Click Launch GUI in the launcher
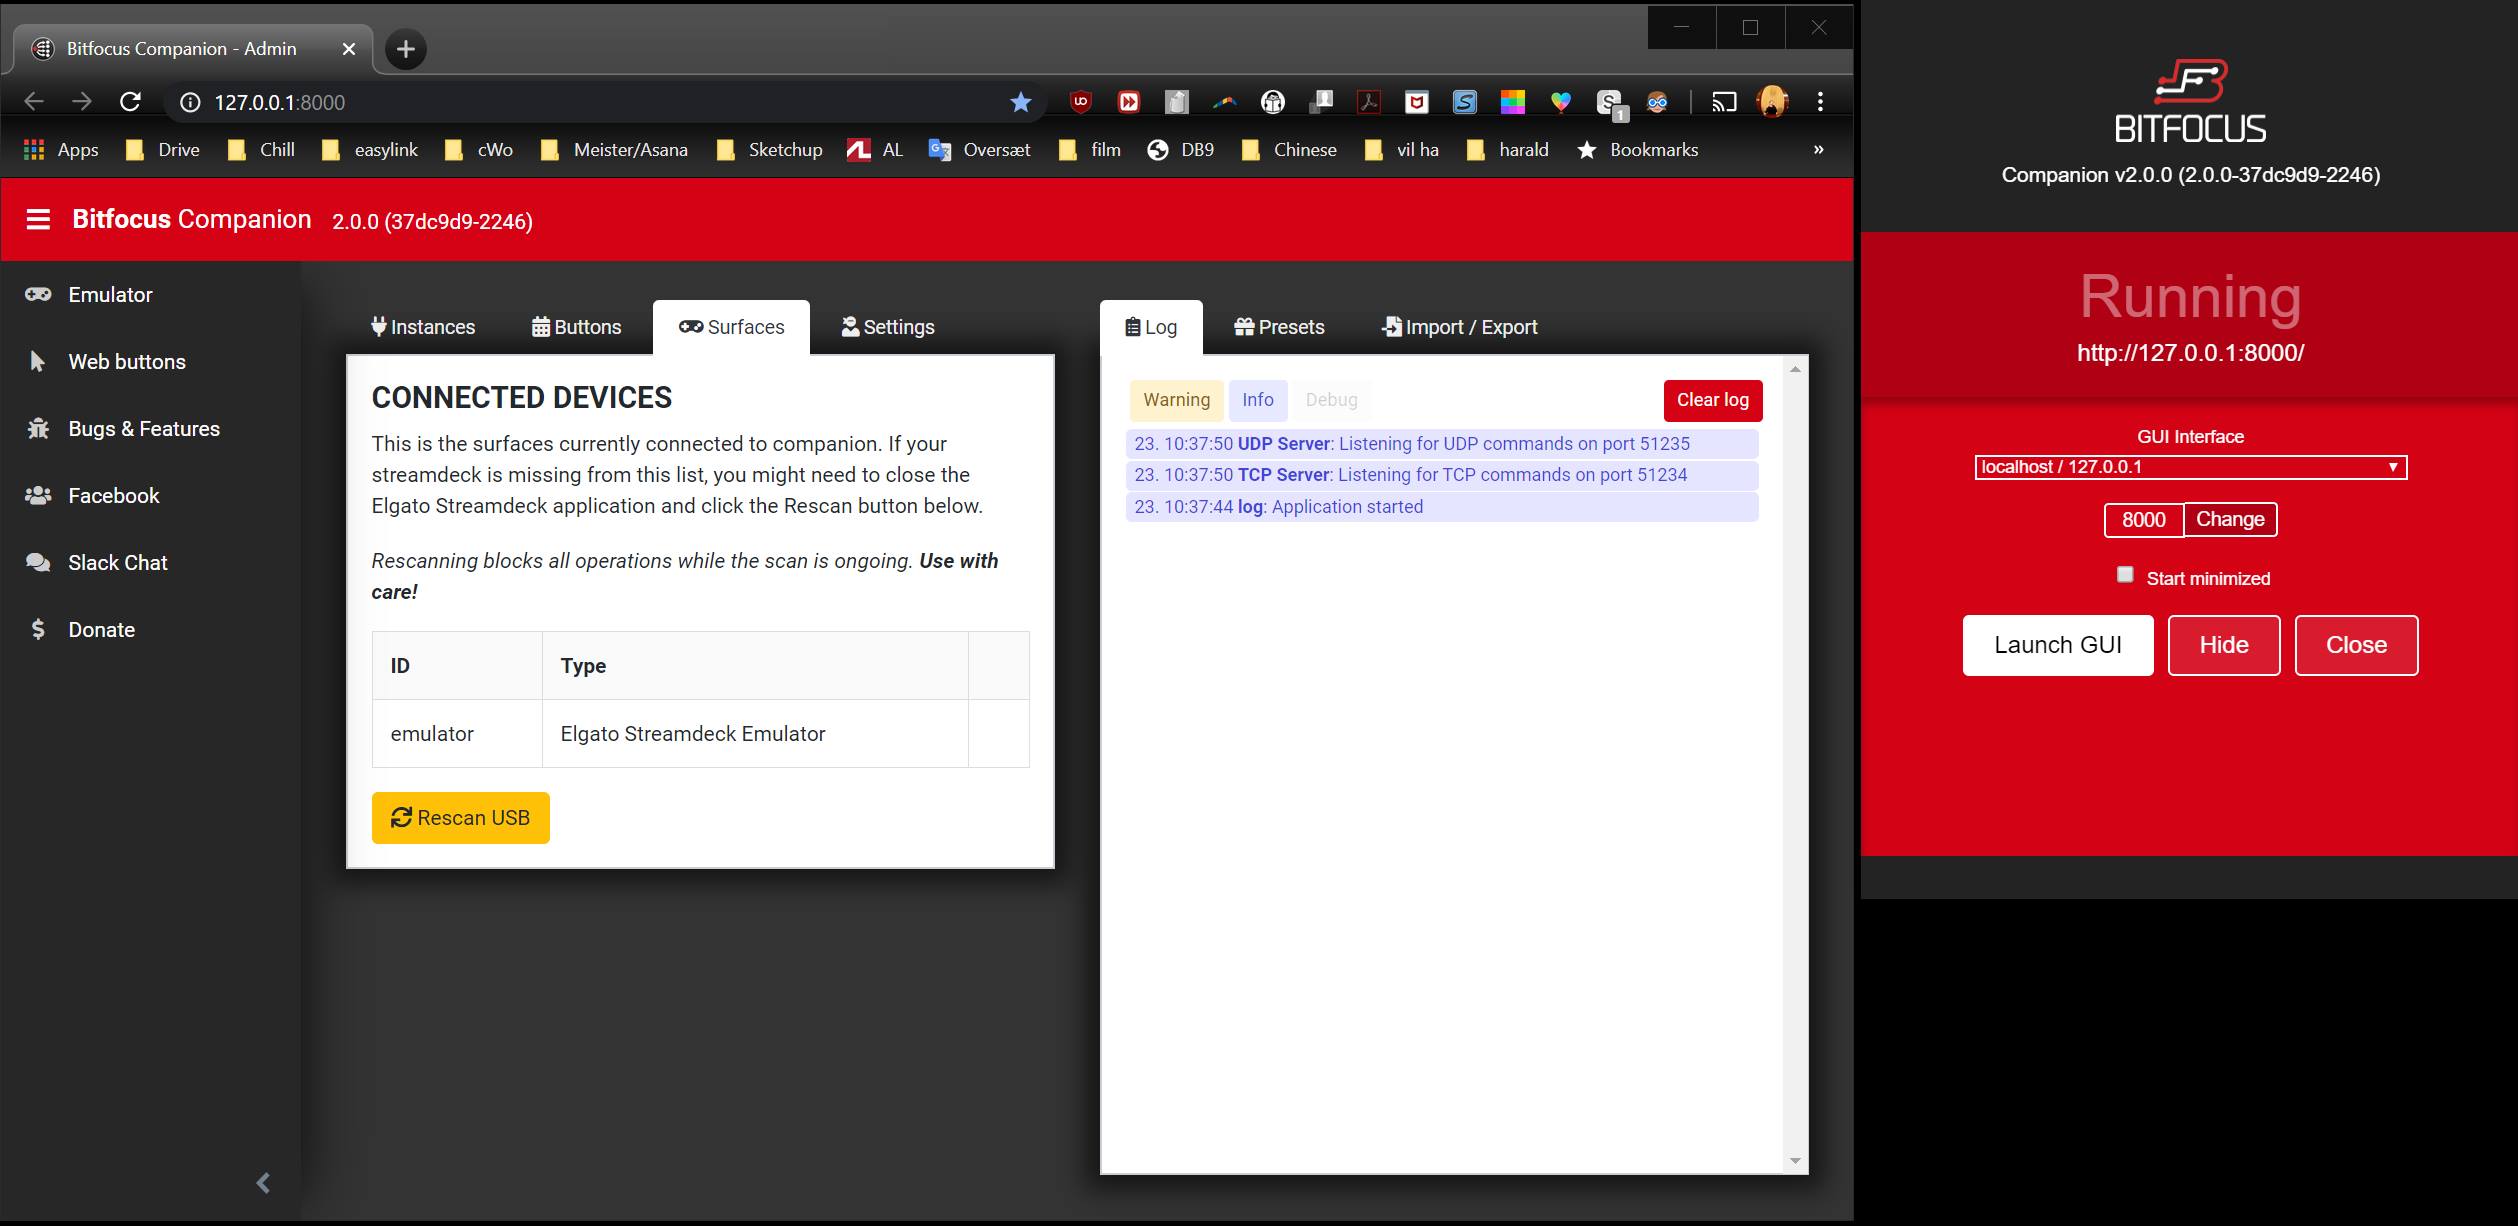 tap(2058, 645)
